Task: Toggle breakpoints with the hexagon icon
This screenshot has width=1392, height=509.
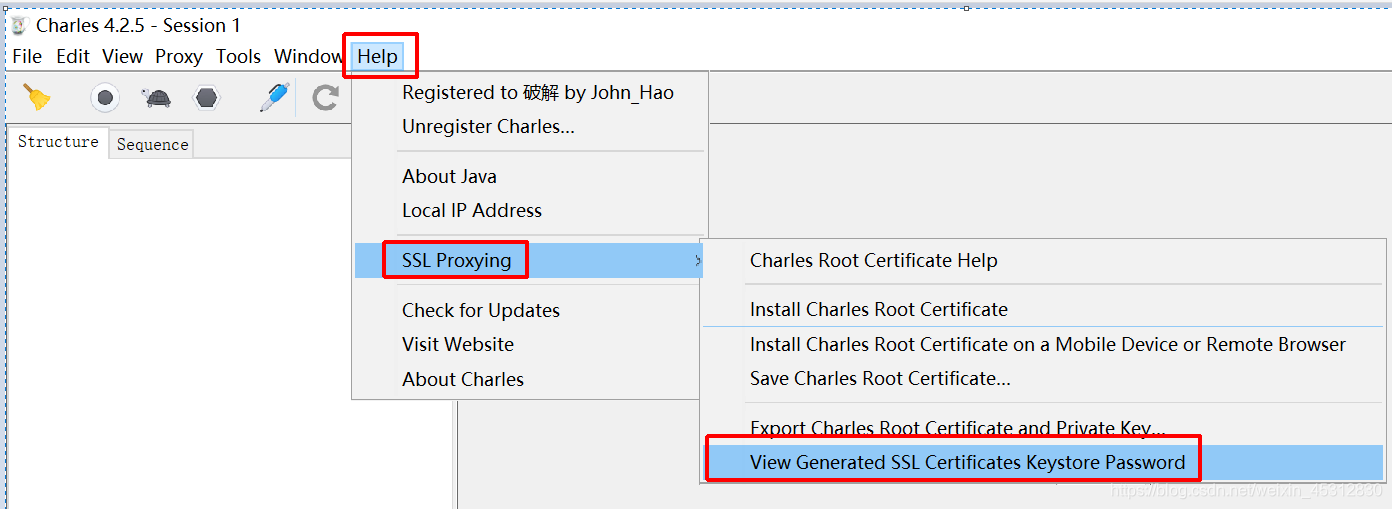Action: click(x=206, y=98)
